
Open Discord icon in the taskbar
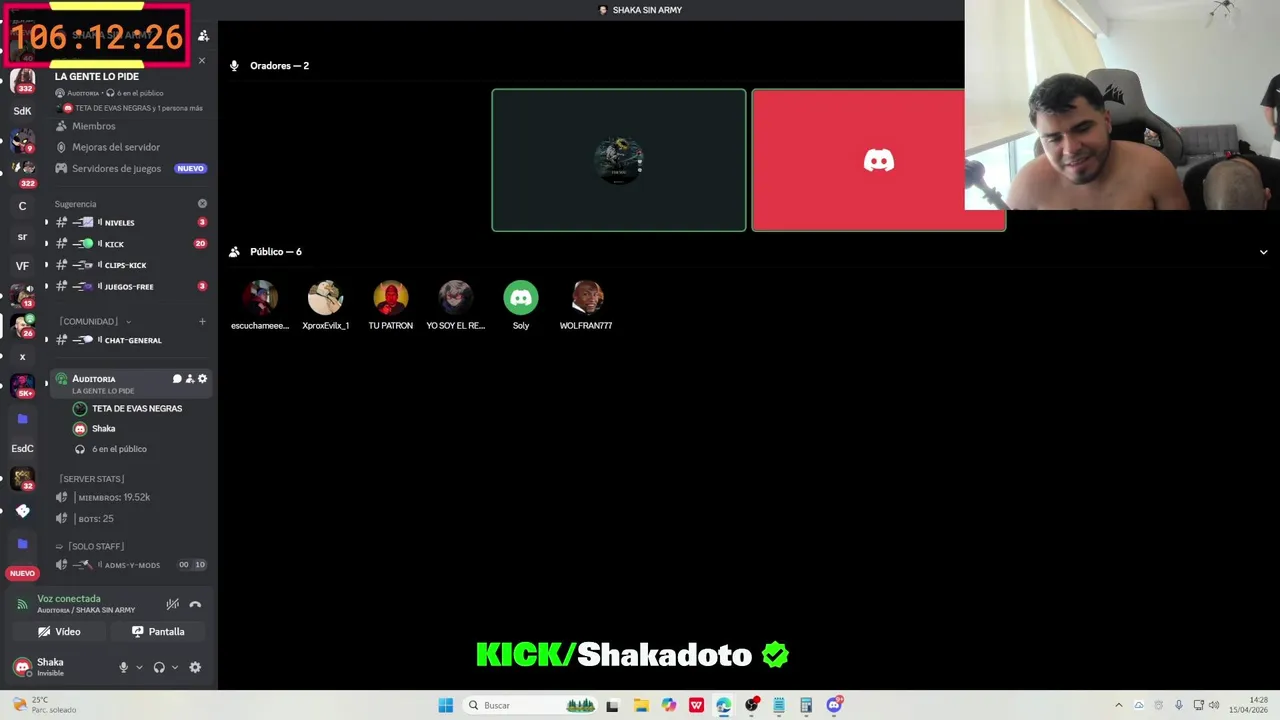click(x=834, y=705)
